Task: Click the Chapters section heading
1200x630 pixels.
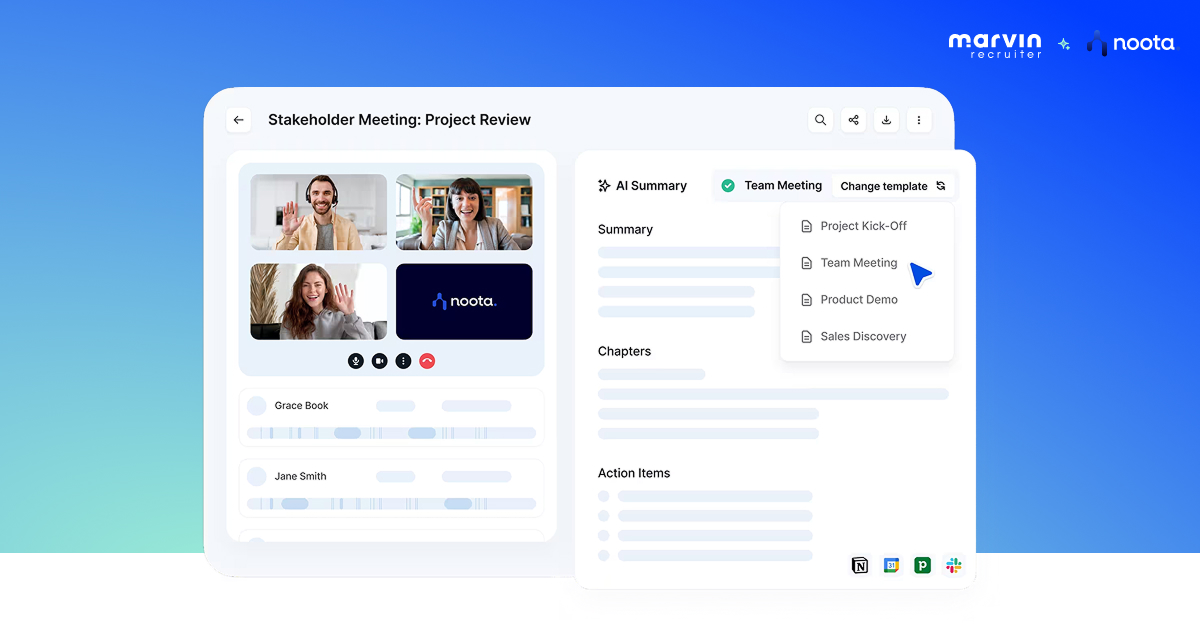Action: point(624,352)
